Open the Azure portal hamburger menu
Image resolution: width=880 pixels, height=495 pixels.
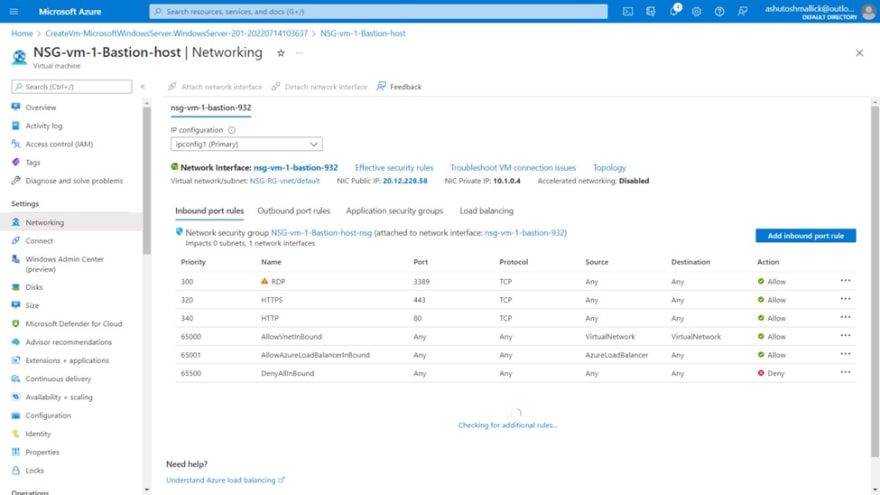point(14,11)
